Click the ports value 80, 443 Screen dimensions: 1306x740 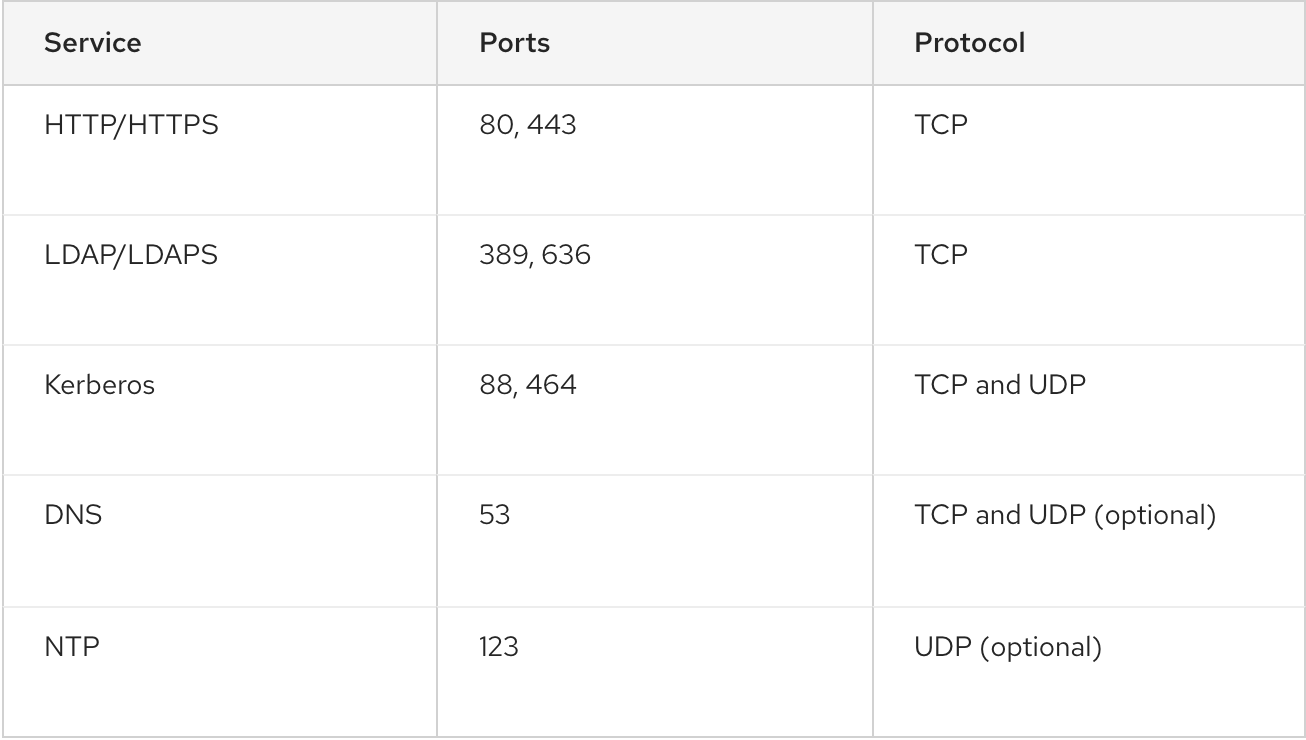(528, 127)
